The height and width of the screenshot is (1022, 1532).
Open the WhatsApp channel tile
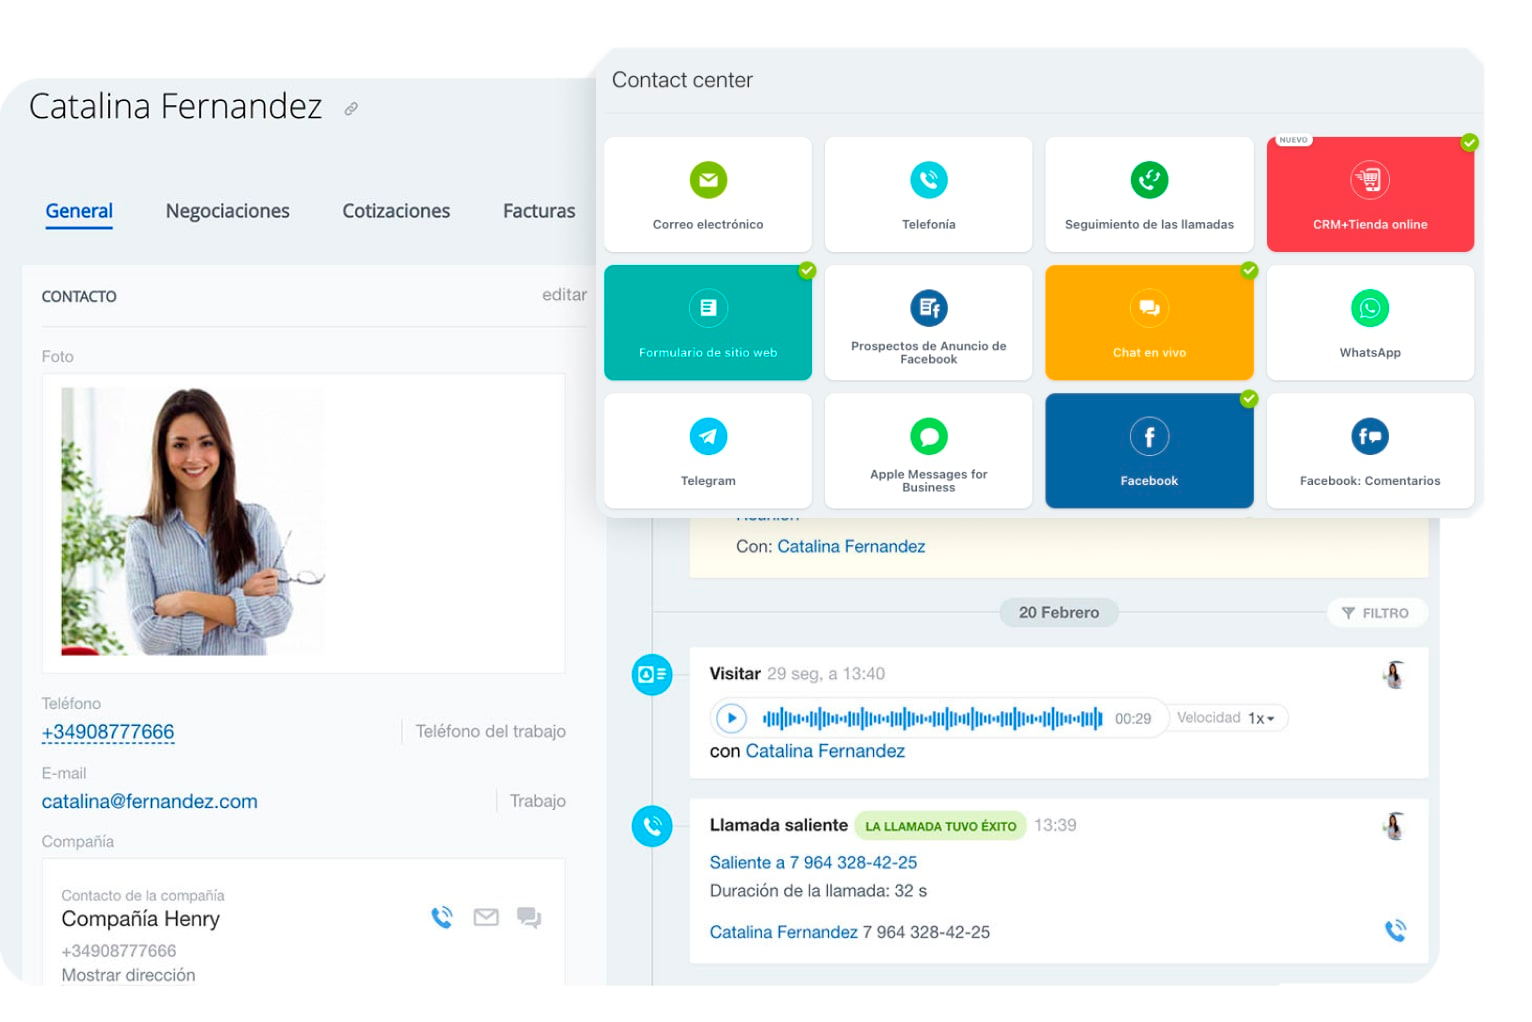1369,322
